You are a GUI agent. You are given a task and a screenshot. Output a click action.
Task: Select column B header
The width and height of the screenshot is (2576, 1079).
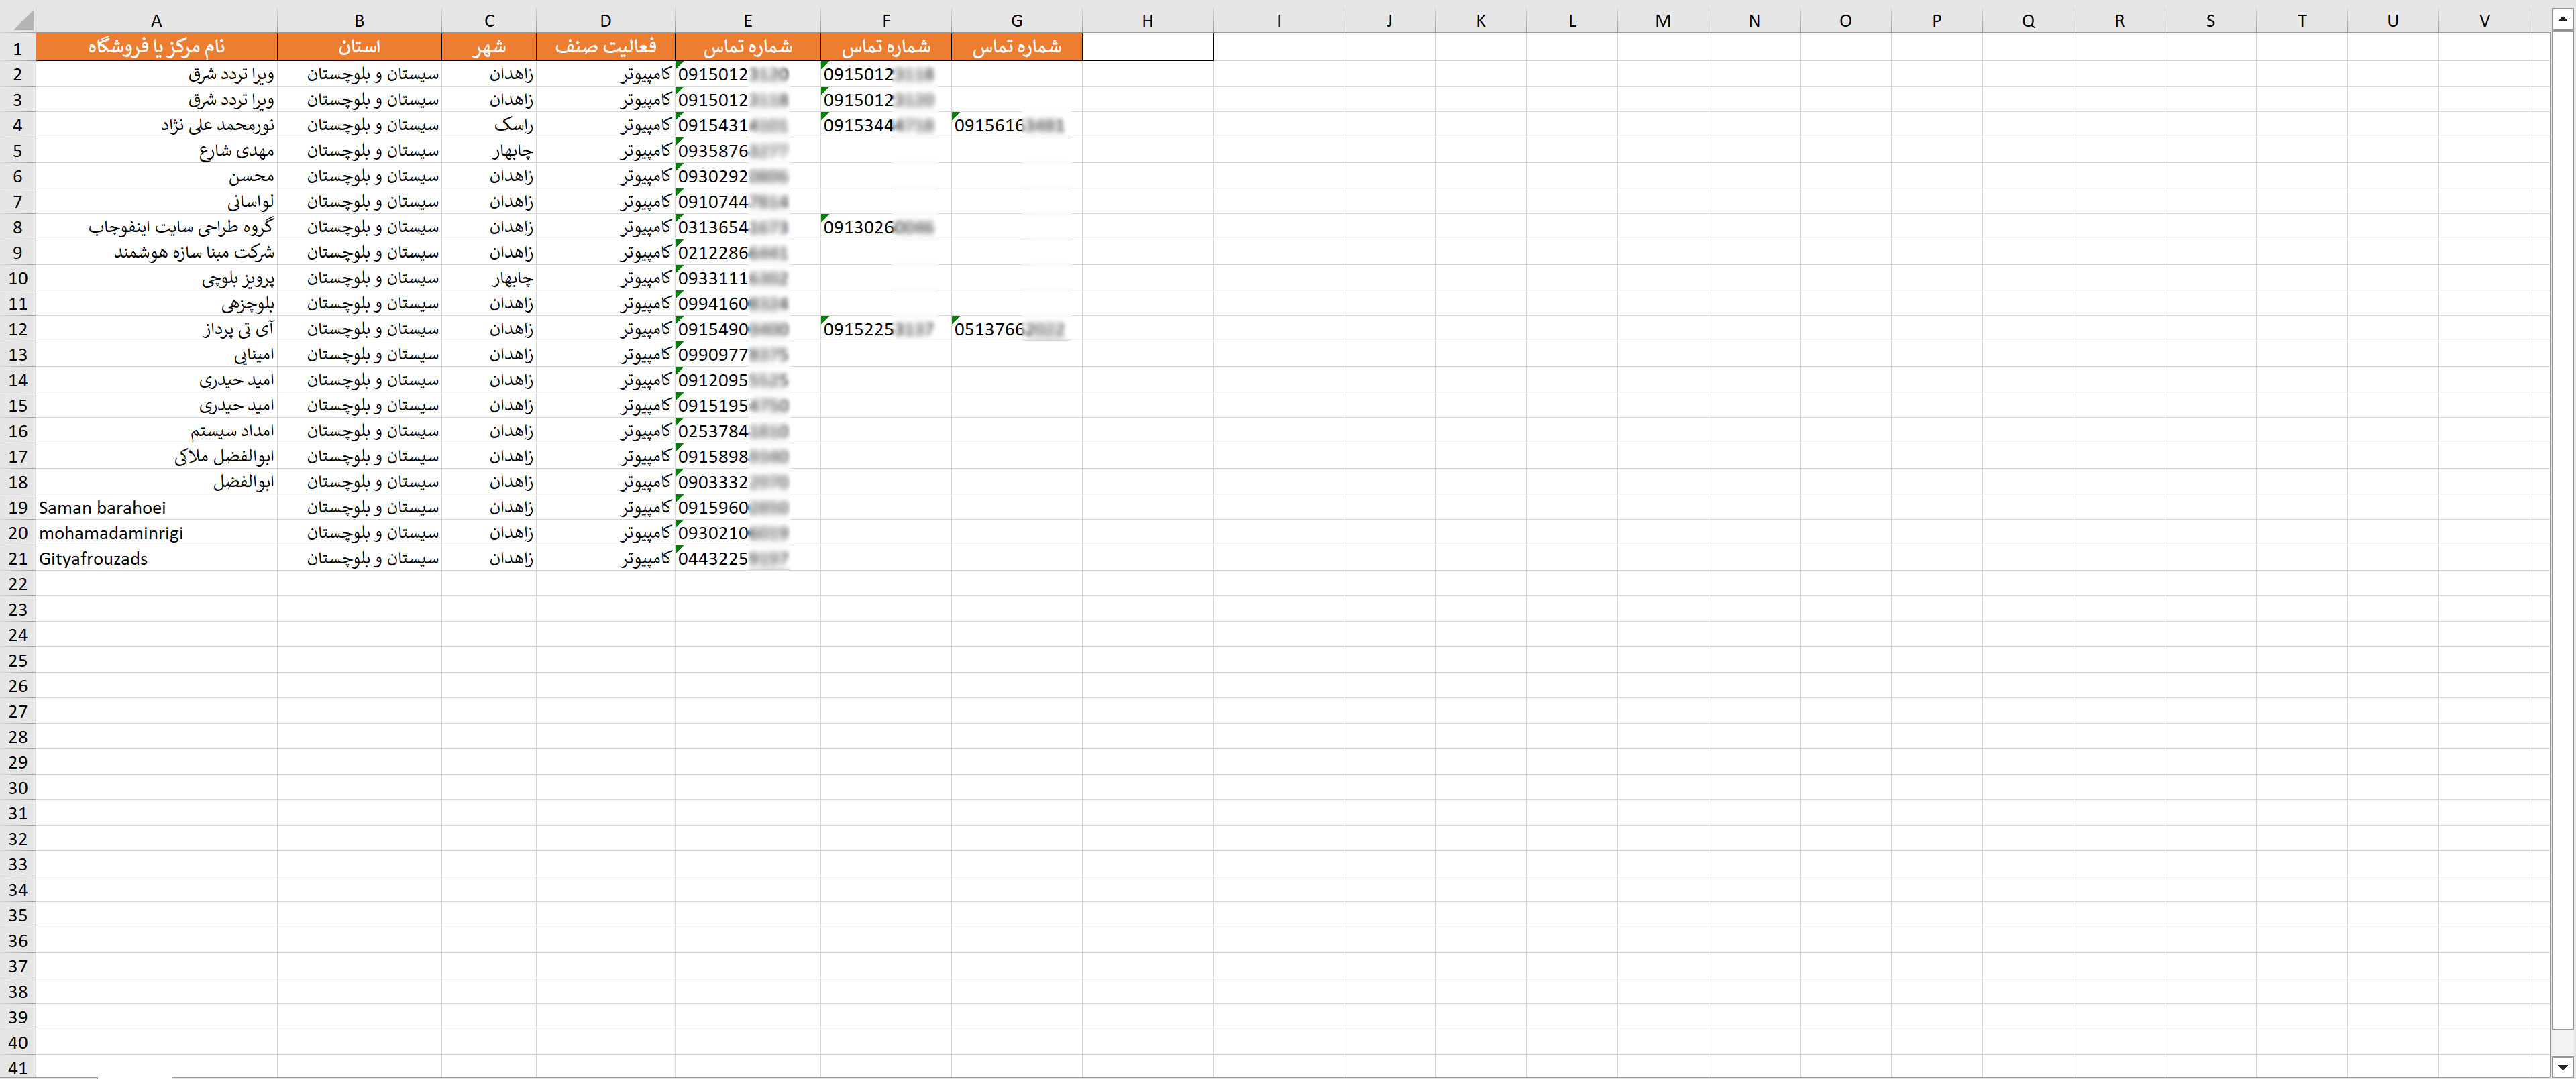pyautogui.click(x=359, y=21)
